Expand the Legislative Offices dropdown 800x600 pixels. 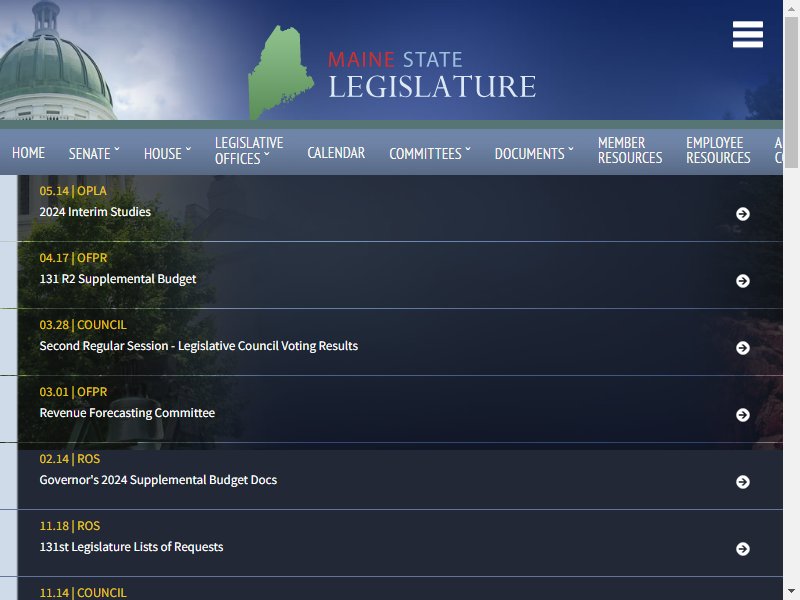[x=249, y=151]
